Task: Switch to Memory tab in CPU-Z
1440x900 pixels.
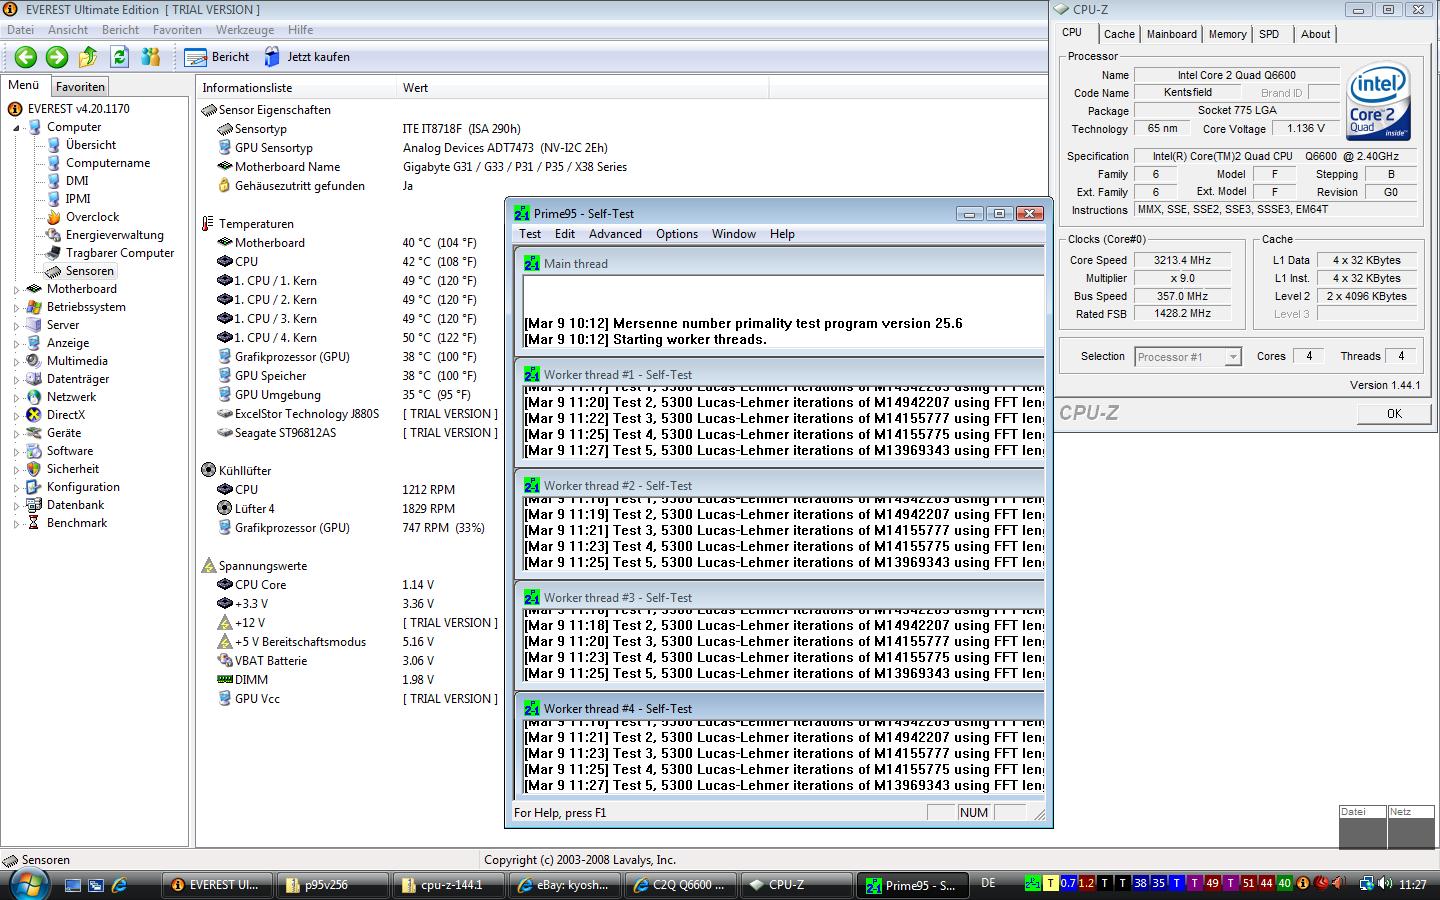Action: [1227, 34]
